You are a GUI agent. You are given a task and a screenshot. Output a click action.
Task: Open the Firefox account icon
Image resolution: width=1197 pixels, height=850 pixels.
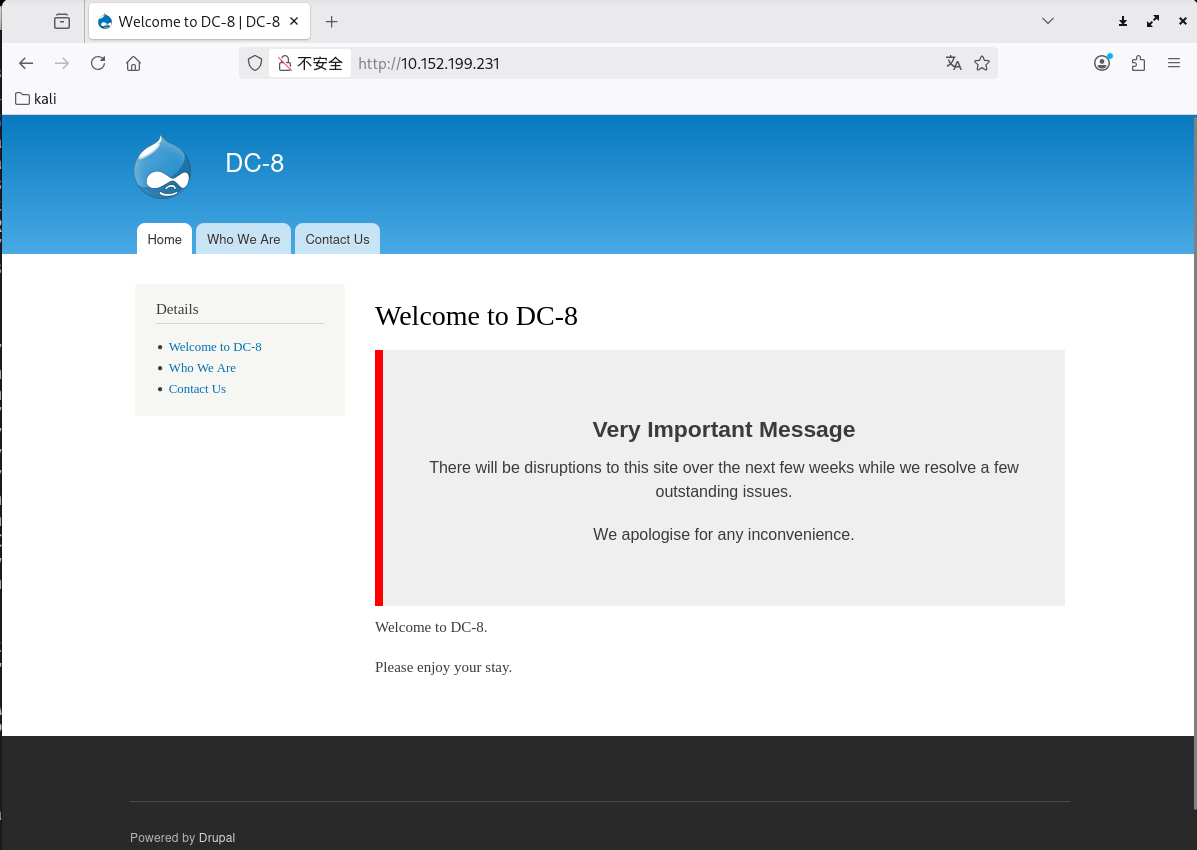pos(1102,63)
